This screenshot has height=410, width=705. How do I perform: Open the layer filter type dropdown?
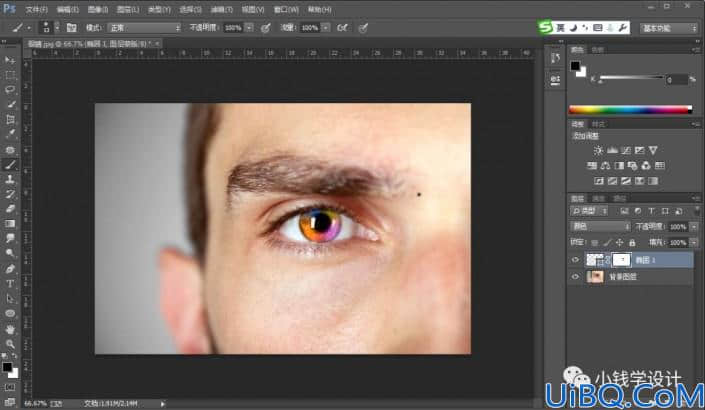coord(589,211)
